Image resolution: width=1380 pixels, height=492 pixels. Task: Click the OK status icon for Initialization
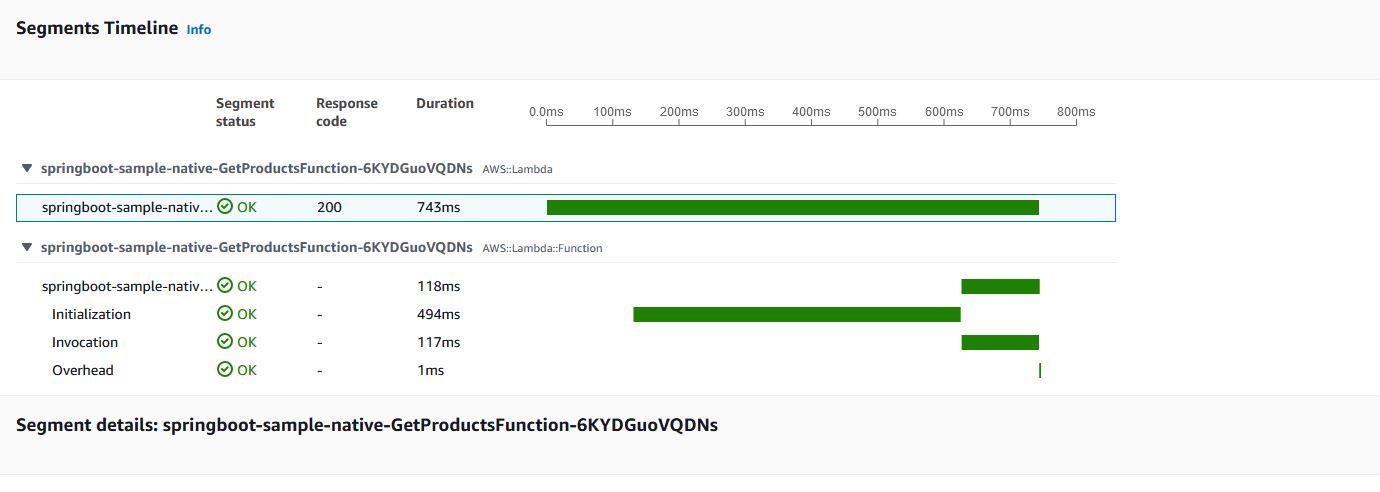pos(225,314)
